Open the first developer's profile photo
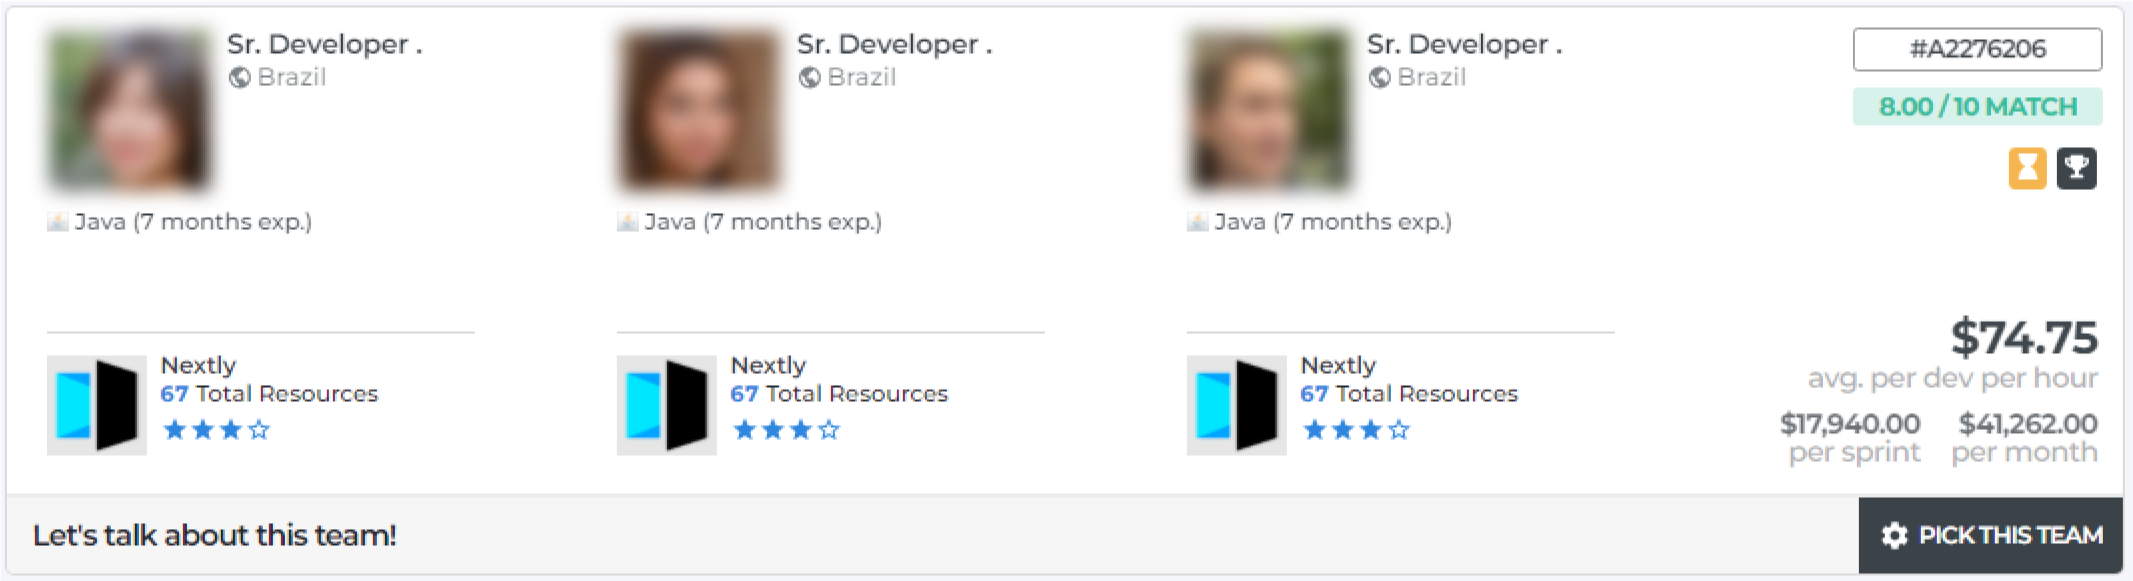This screenshot has width=2133, height=581. (128, 109)
